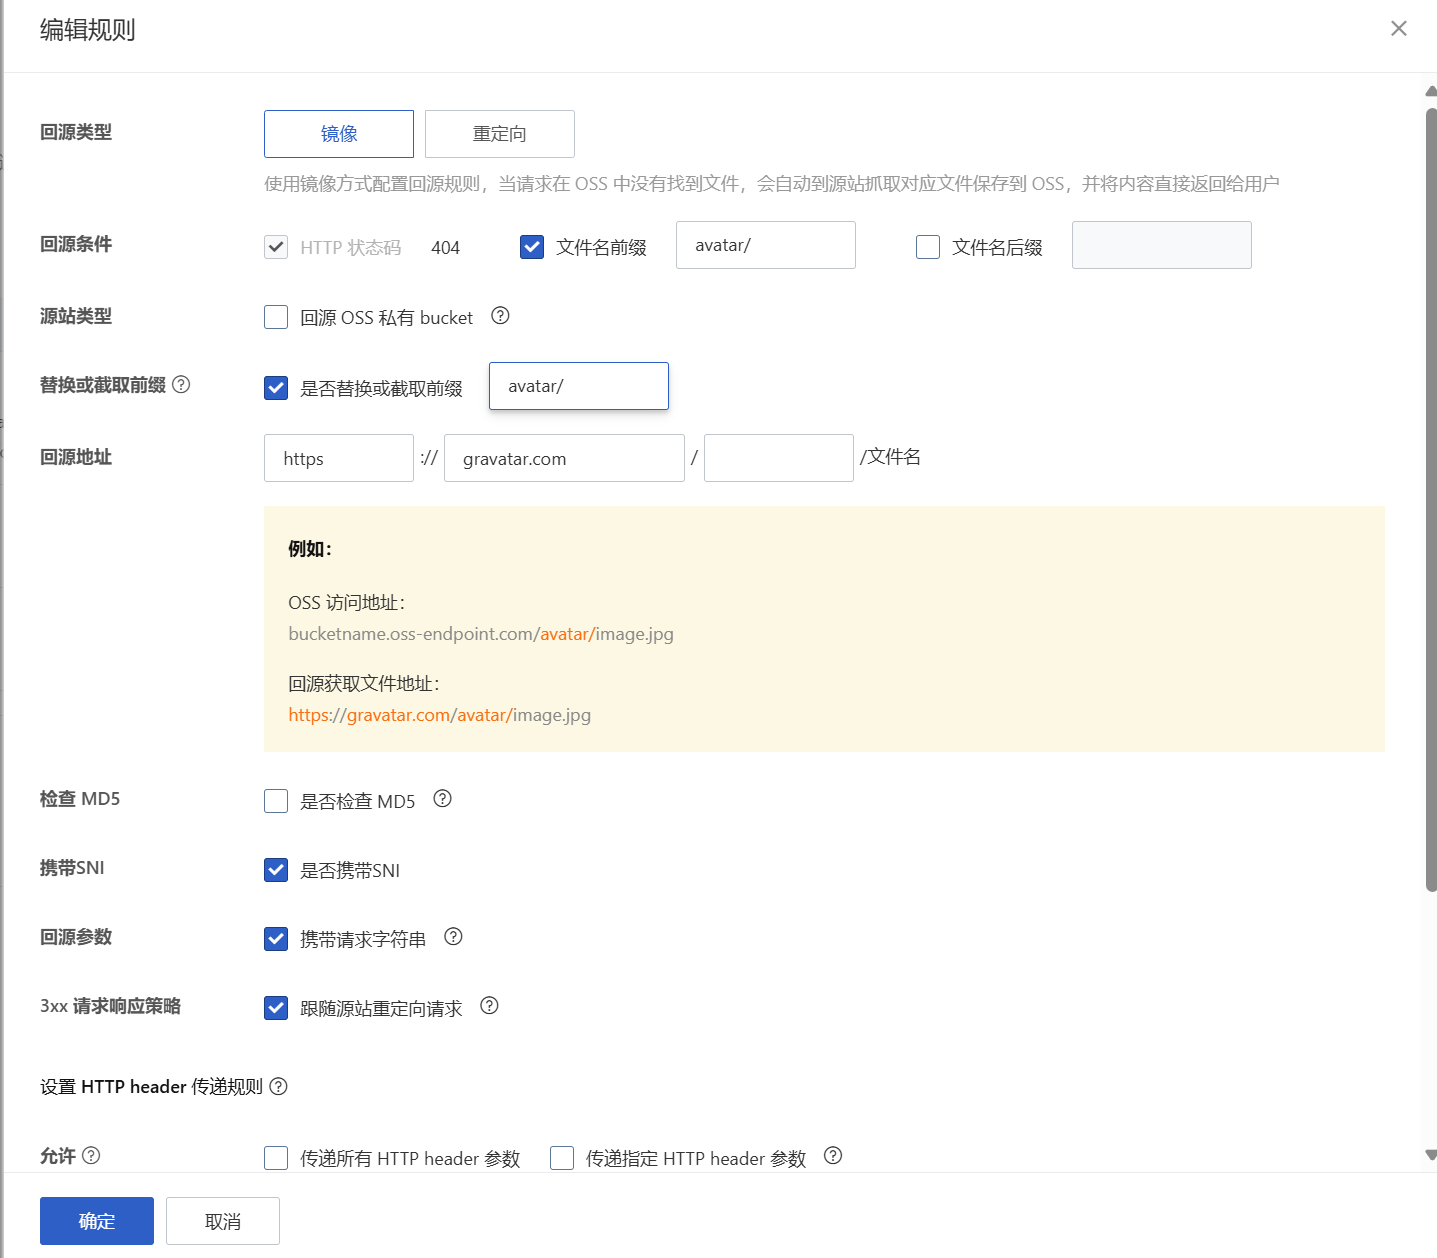
Task: Click the dialog's vertical scrollbar thumb
Action: [x=1431, y=498]
